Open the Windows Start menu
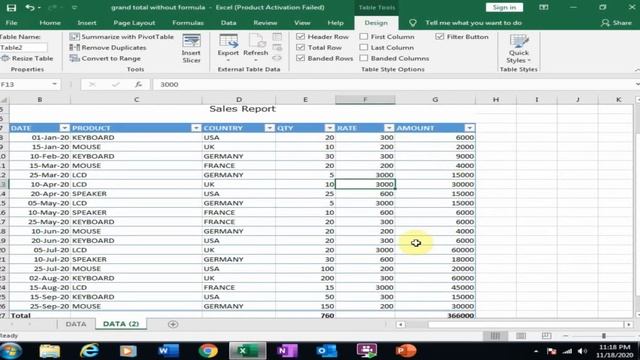 point(11,351)
